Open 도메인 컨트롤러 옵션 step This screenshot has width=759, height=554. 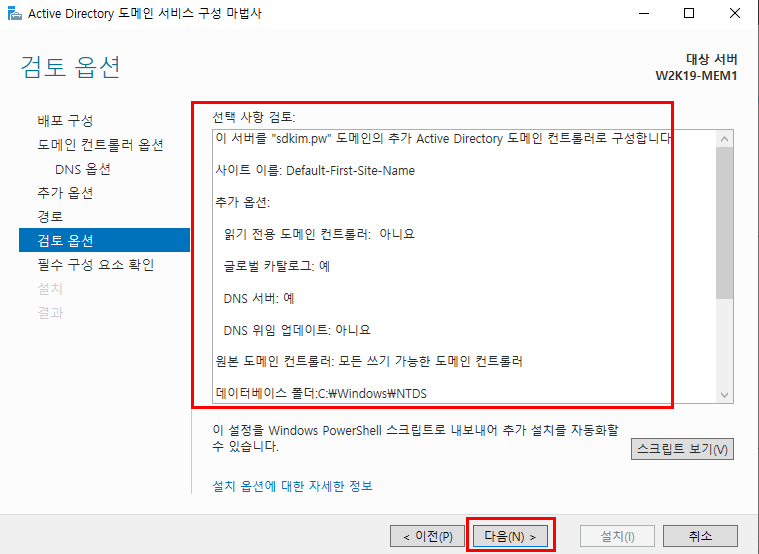(101, 145)
